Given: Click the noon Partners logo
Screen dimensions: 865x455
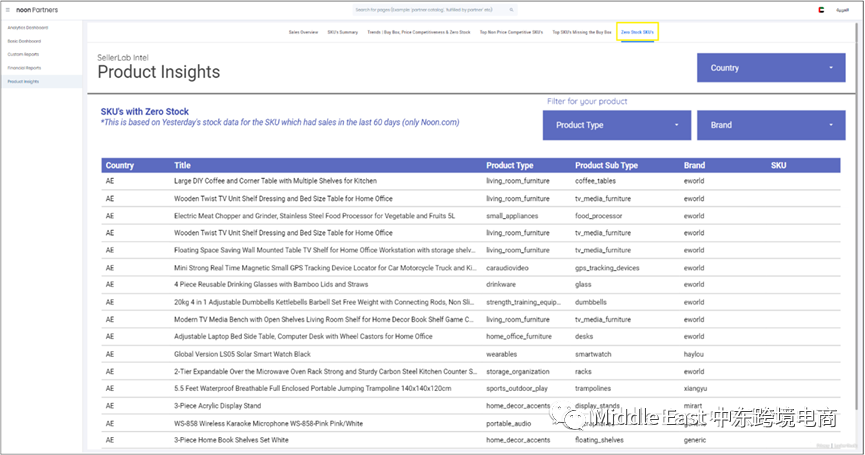Looking at the screenshot, I should pyautogui.click(x=37, y=10).
